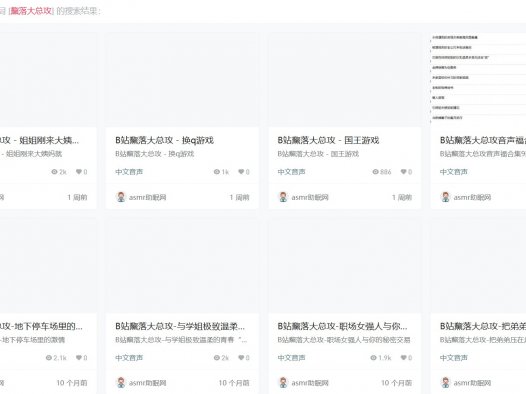Open card title ending '地下停车场里的...'
The width and height of the screenshot is (526, 394).
[41, 326]
